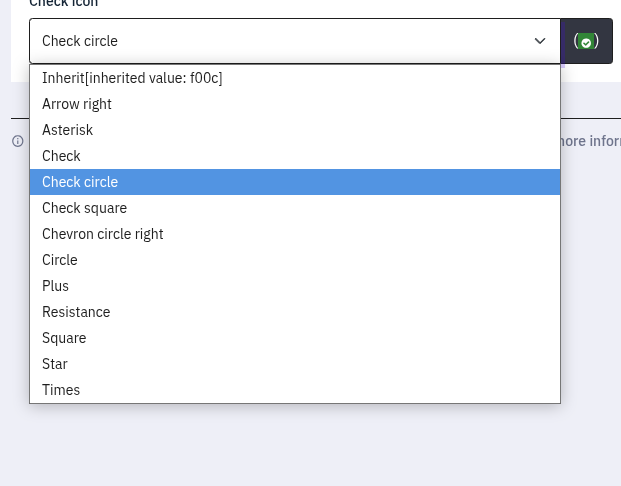Choose the Circle option
Screen dimensions: 621x486
pos(59,260)
